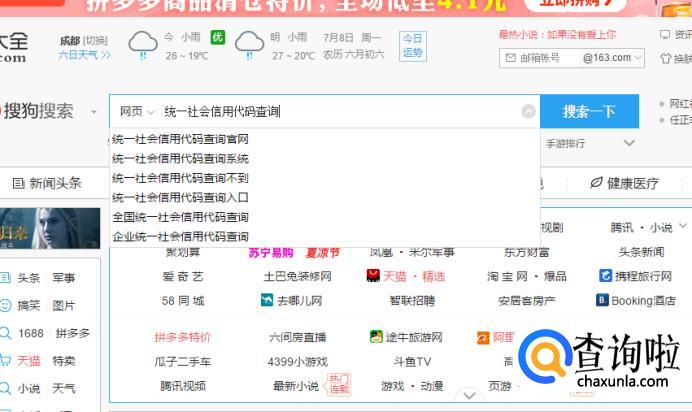Click the 搜索一下 search button
Viewport: 692px width, 412px height.
coord(589,111)
